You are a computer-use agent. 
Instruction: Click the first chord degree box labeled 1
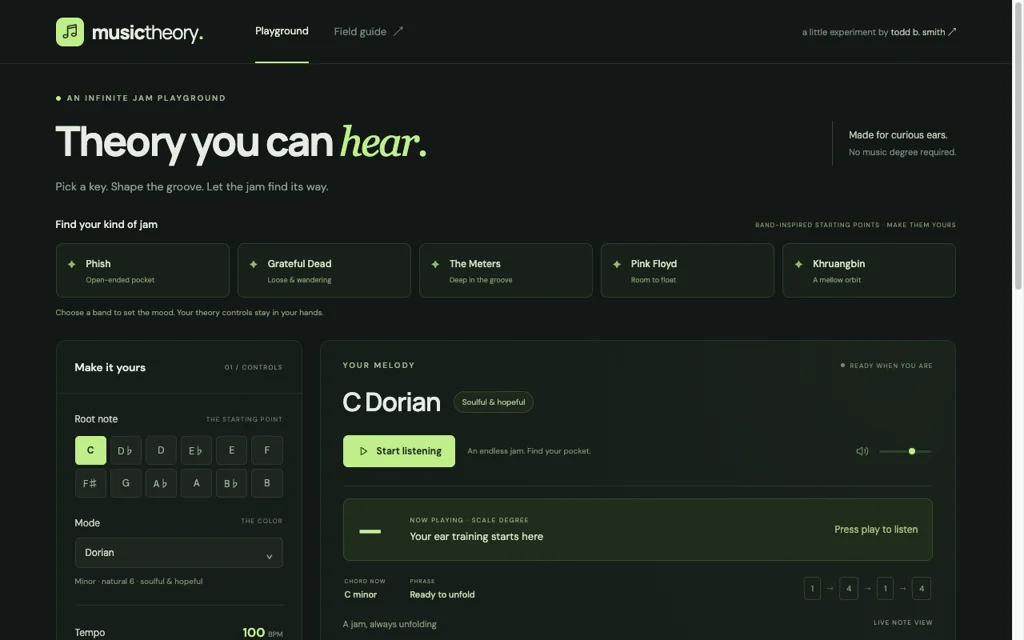pyautogui.click(x=812, y=588)
